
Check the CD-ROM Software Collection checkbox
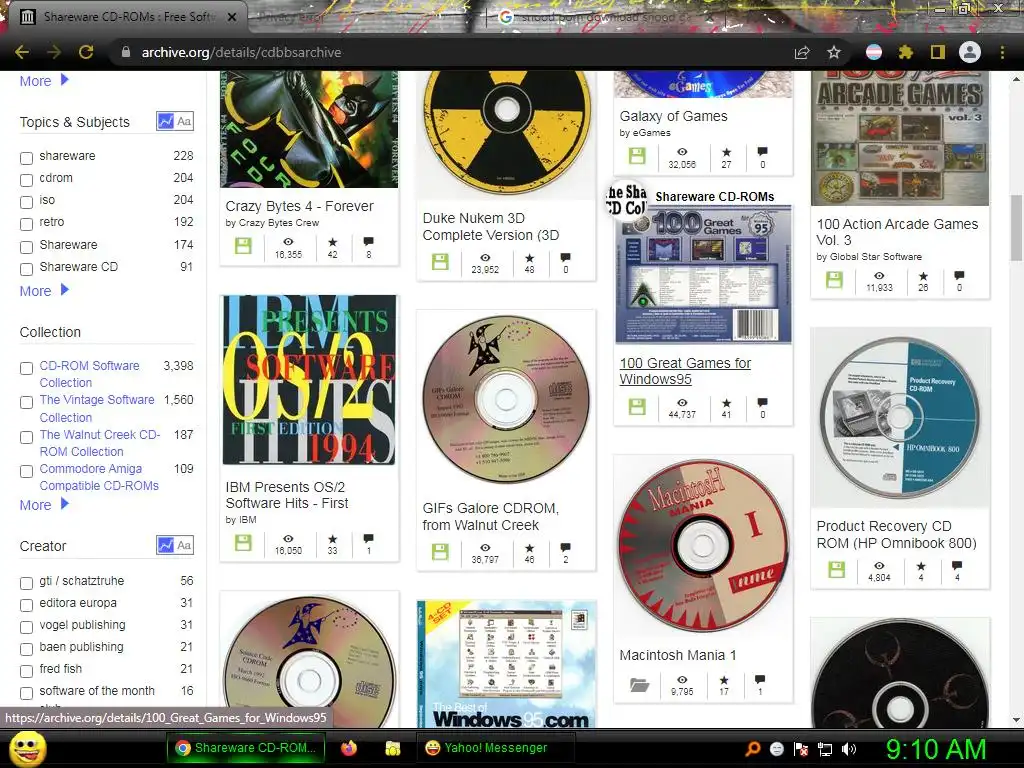pyautogui.click(x=26, y=368)
